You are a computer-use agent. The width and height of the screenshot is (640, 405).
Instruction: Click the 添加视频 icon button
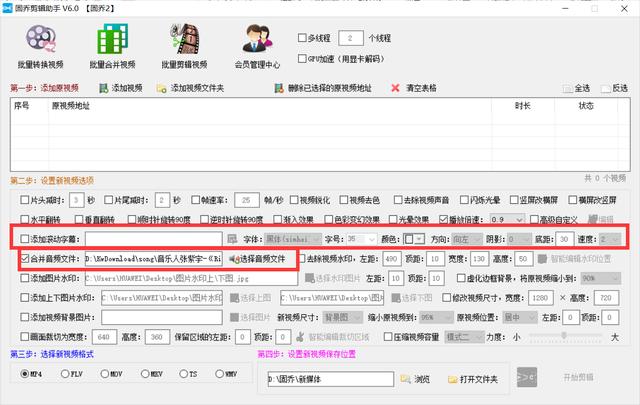[x=104, y=88]
